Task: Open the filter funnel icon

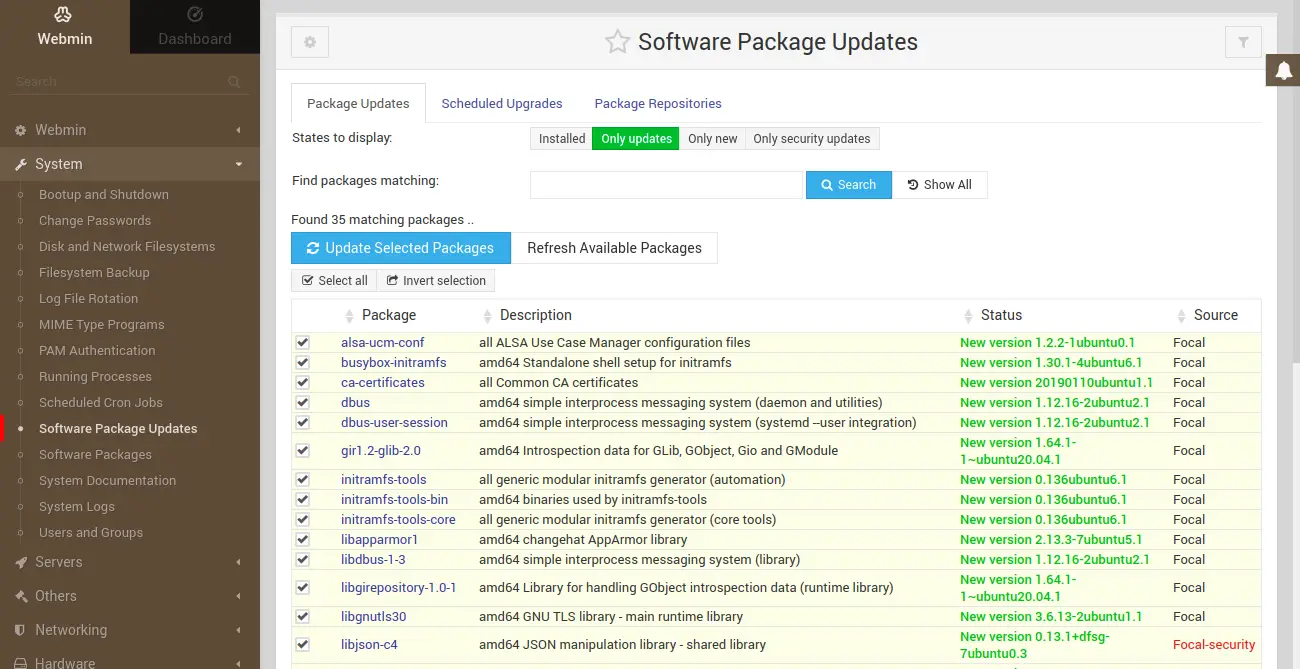Action: tap(1243, 42)
